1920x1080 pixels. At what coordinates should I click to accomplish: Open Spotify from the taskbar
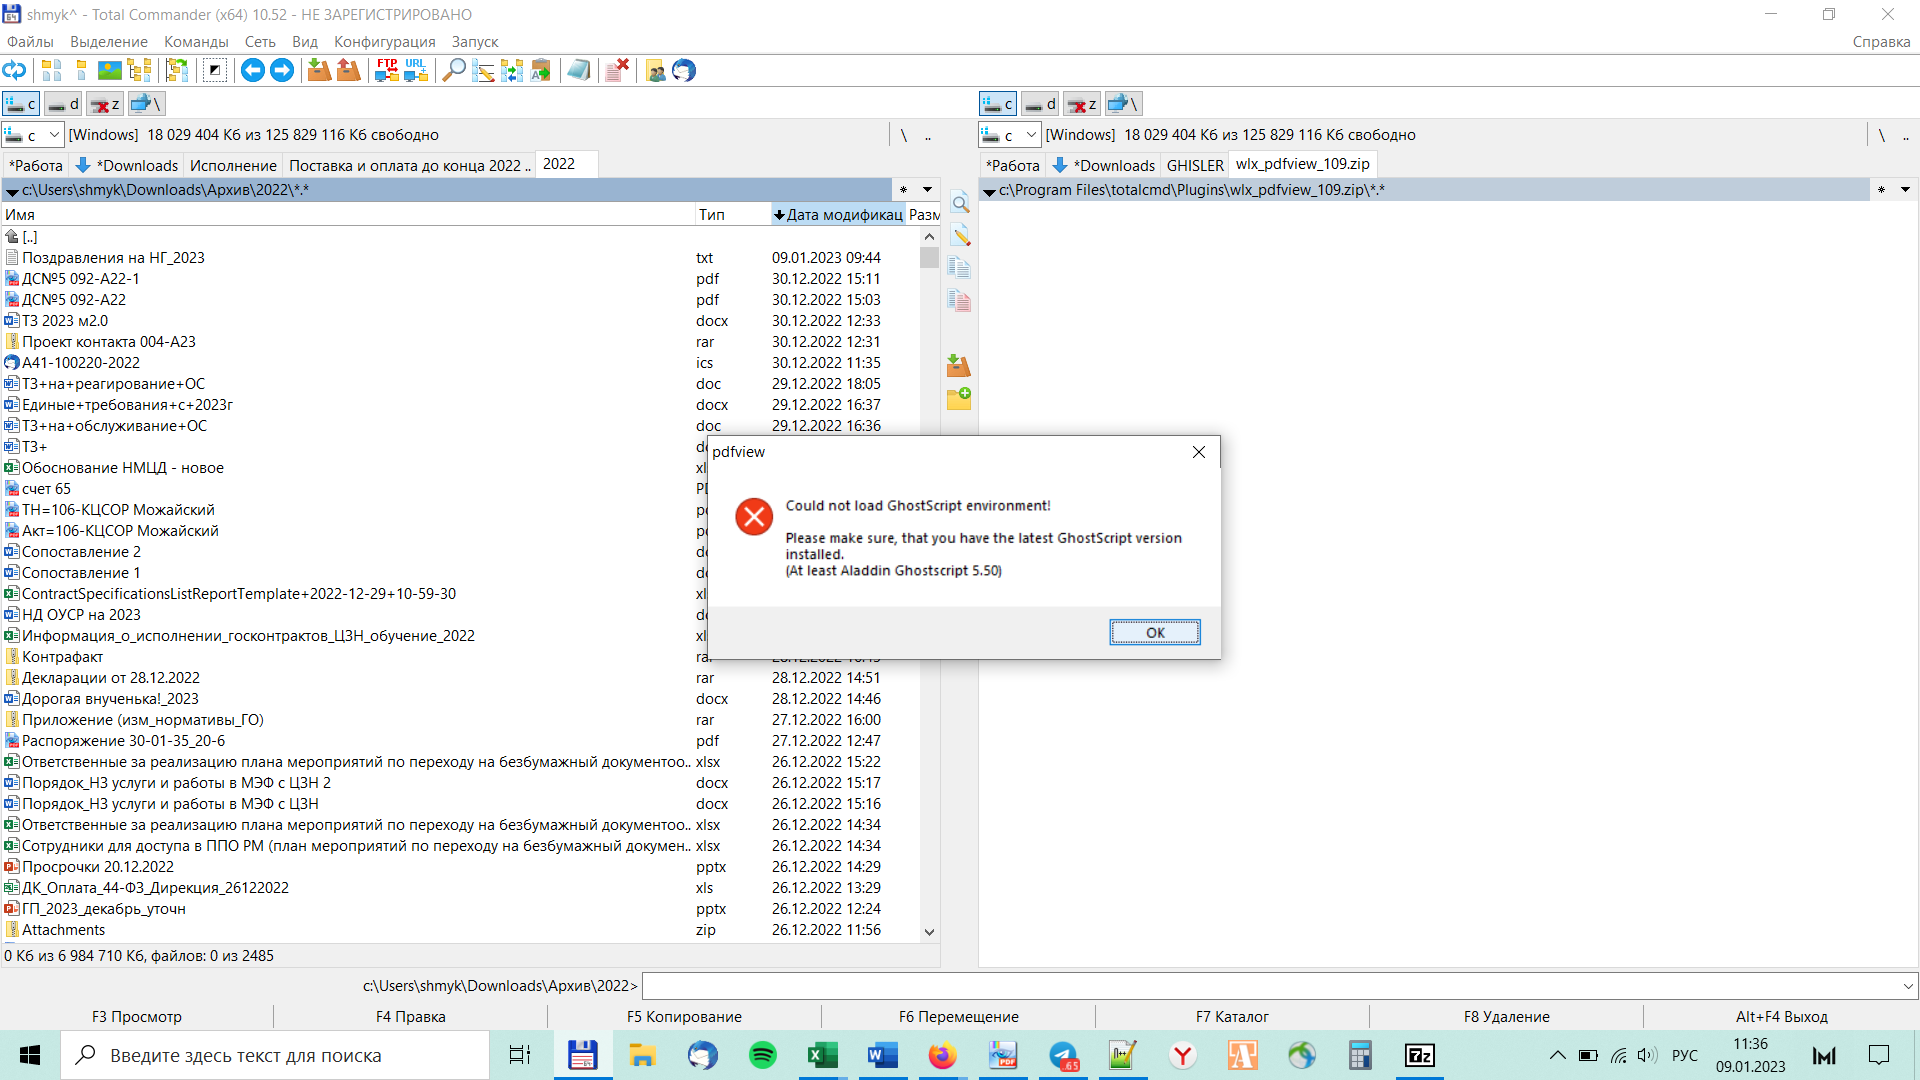click(x=762, y=1055)
